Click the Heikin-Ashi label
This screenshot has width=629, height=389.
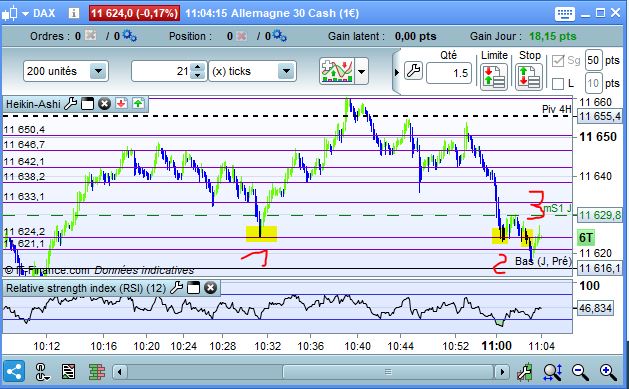click(x=33, y=104)
